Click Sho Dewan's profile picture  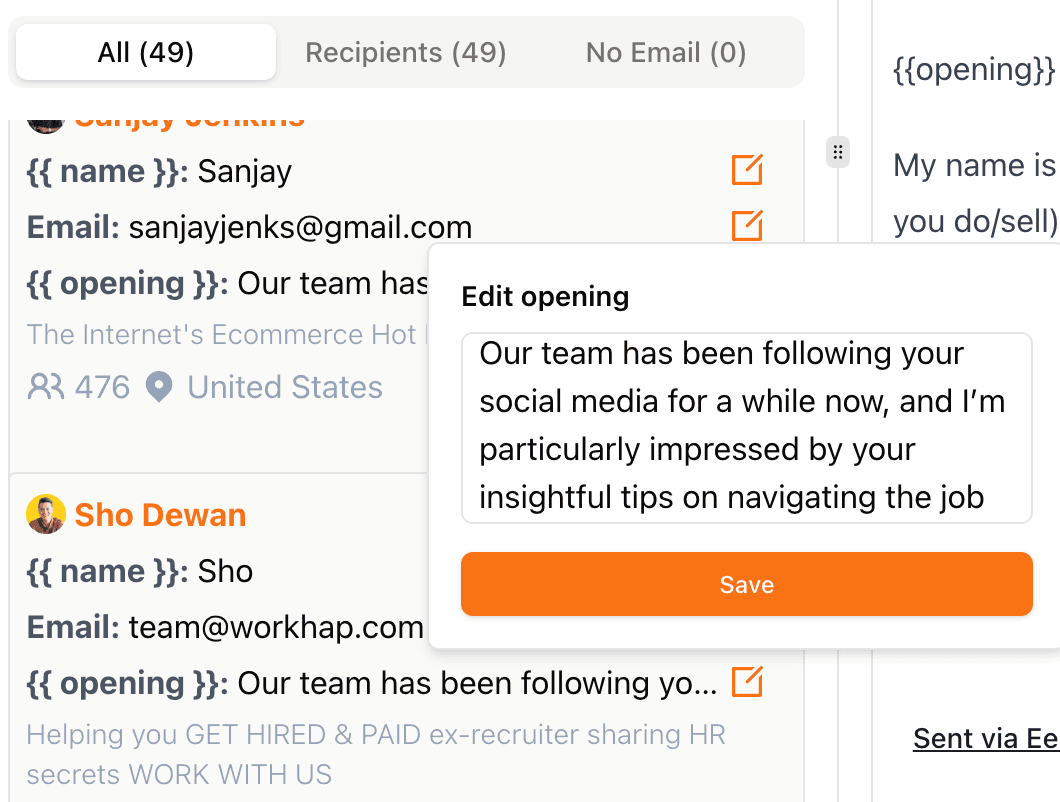click(x=45, y=513)
